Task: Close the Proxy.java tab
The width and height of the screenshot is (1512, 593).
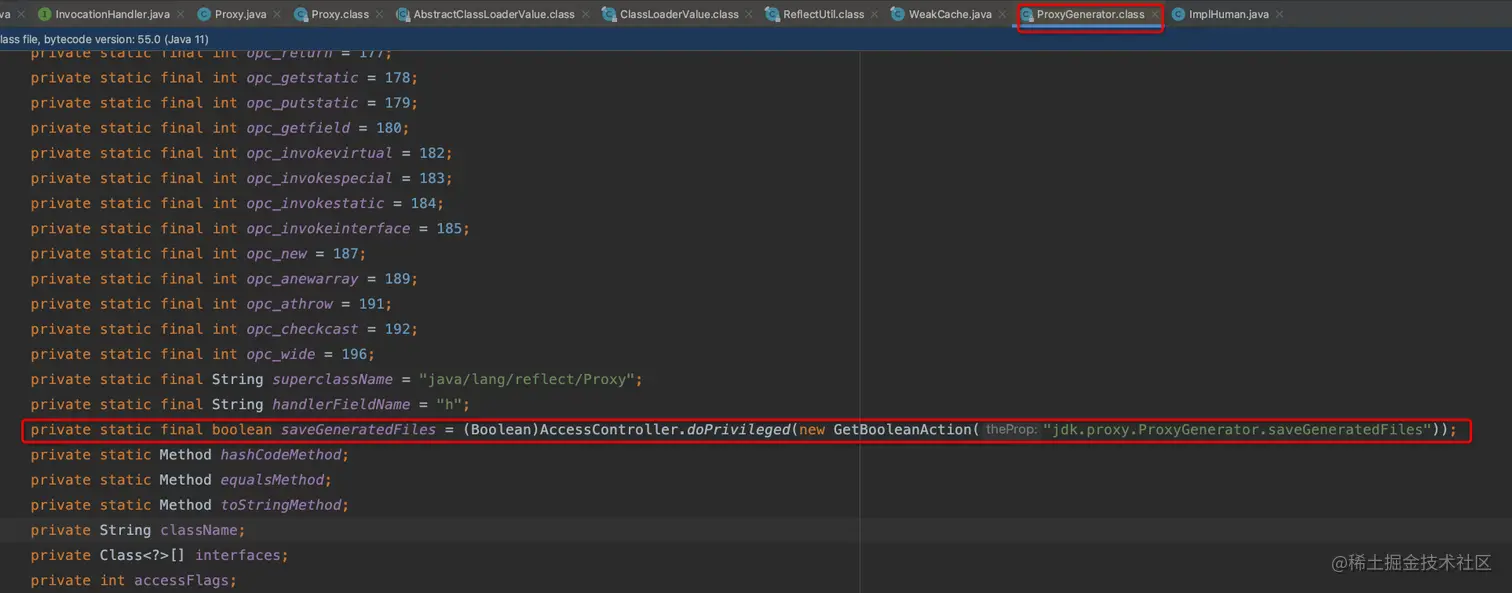Action: click(x=278, y=15)
